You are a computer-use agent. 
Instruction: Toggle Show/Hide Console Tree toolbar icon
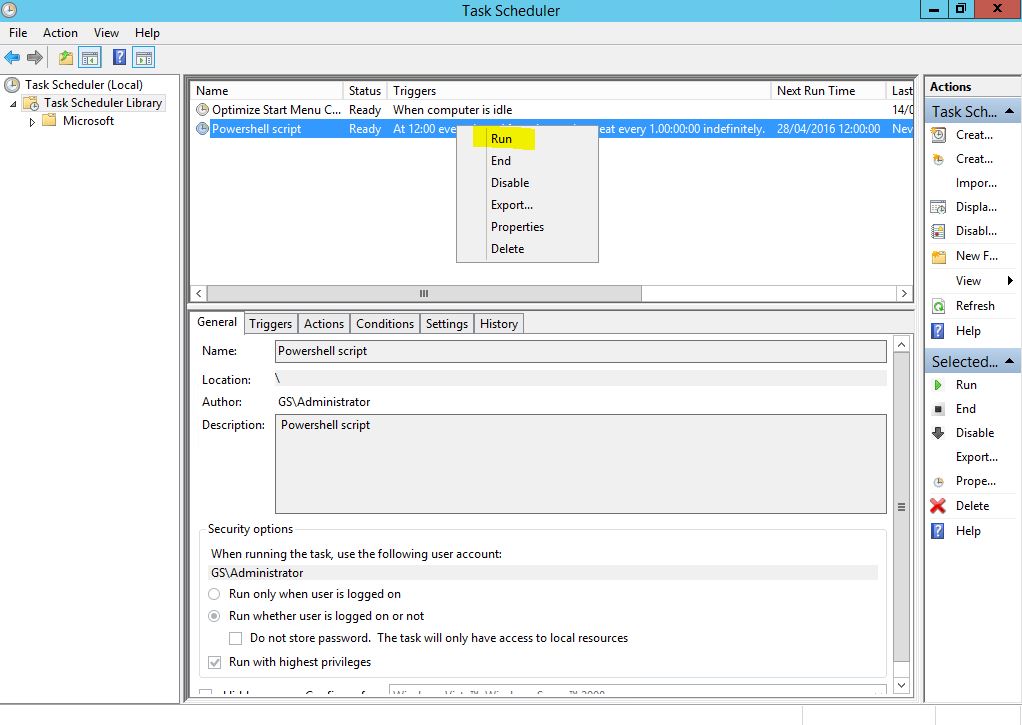[x=90, y=57]
